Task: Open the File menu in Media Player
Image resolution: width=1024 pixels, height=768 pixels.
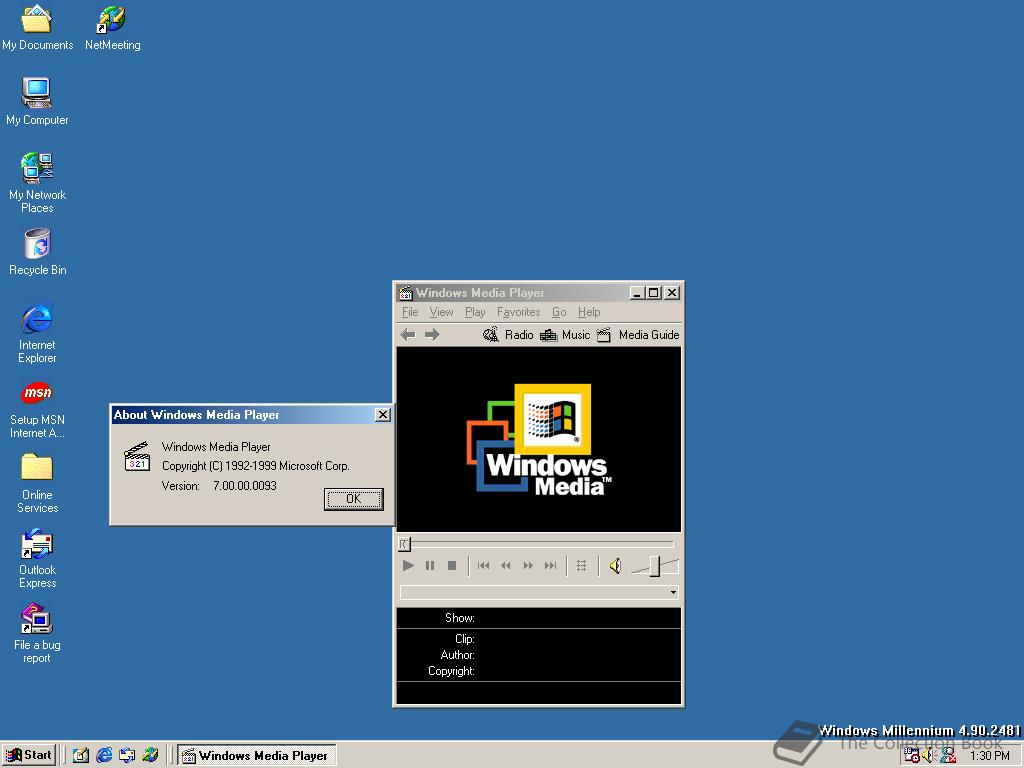Action: coord(409,312)
